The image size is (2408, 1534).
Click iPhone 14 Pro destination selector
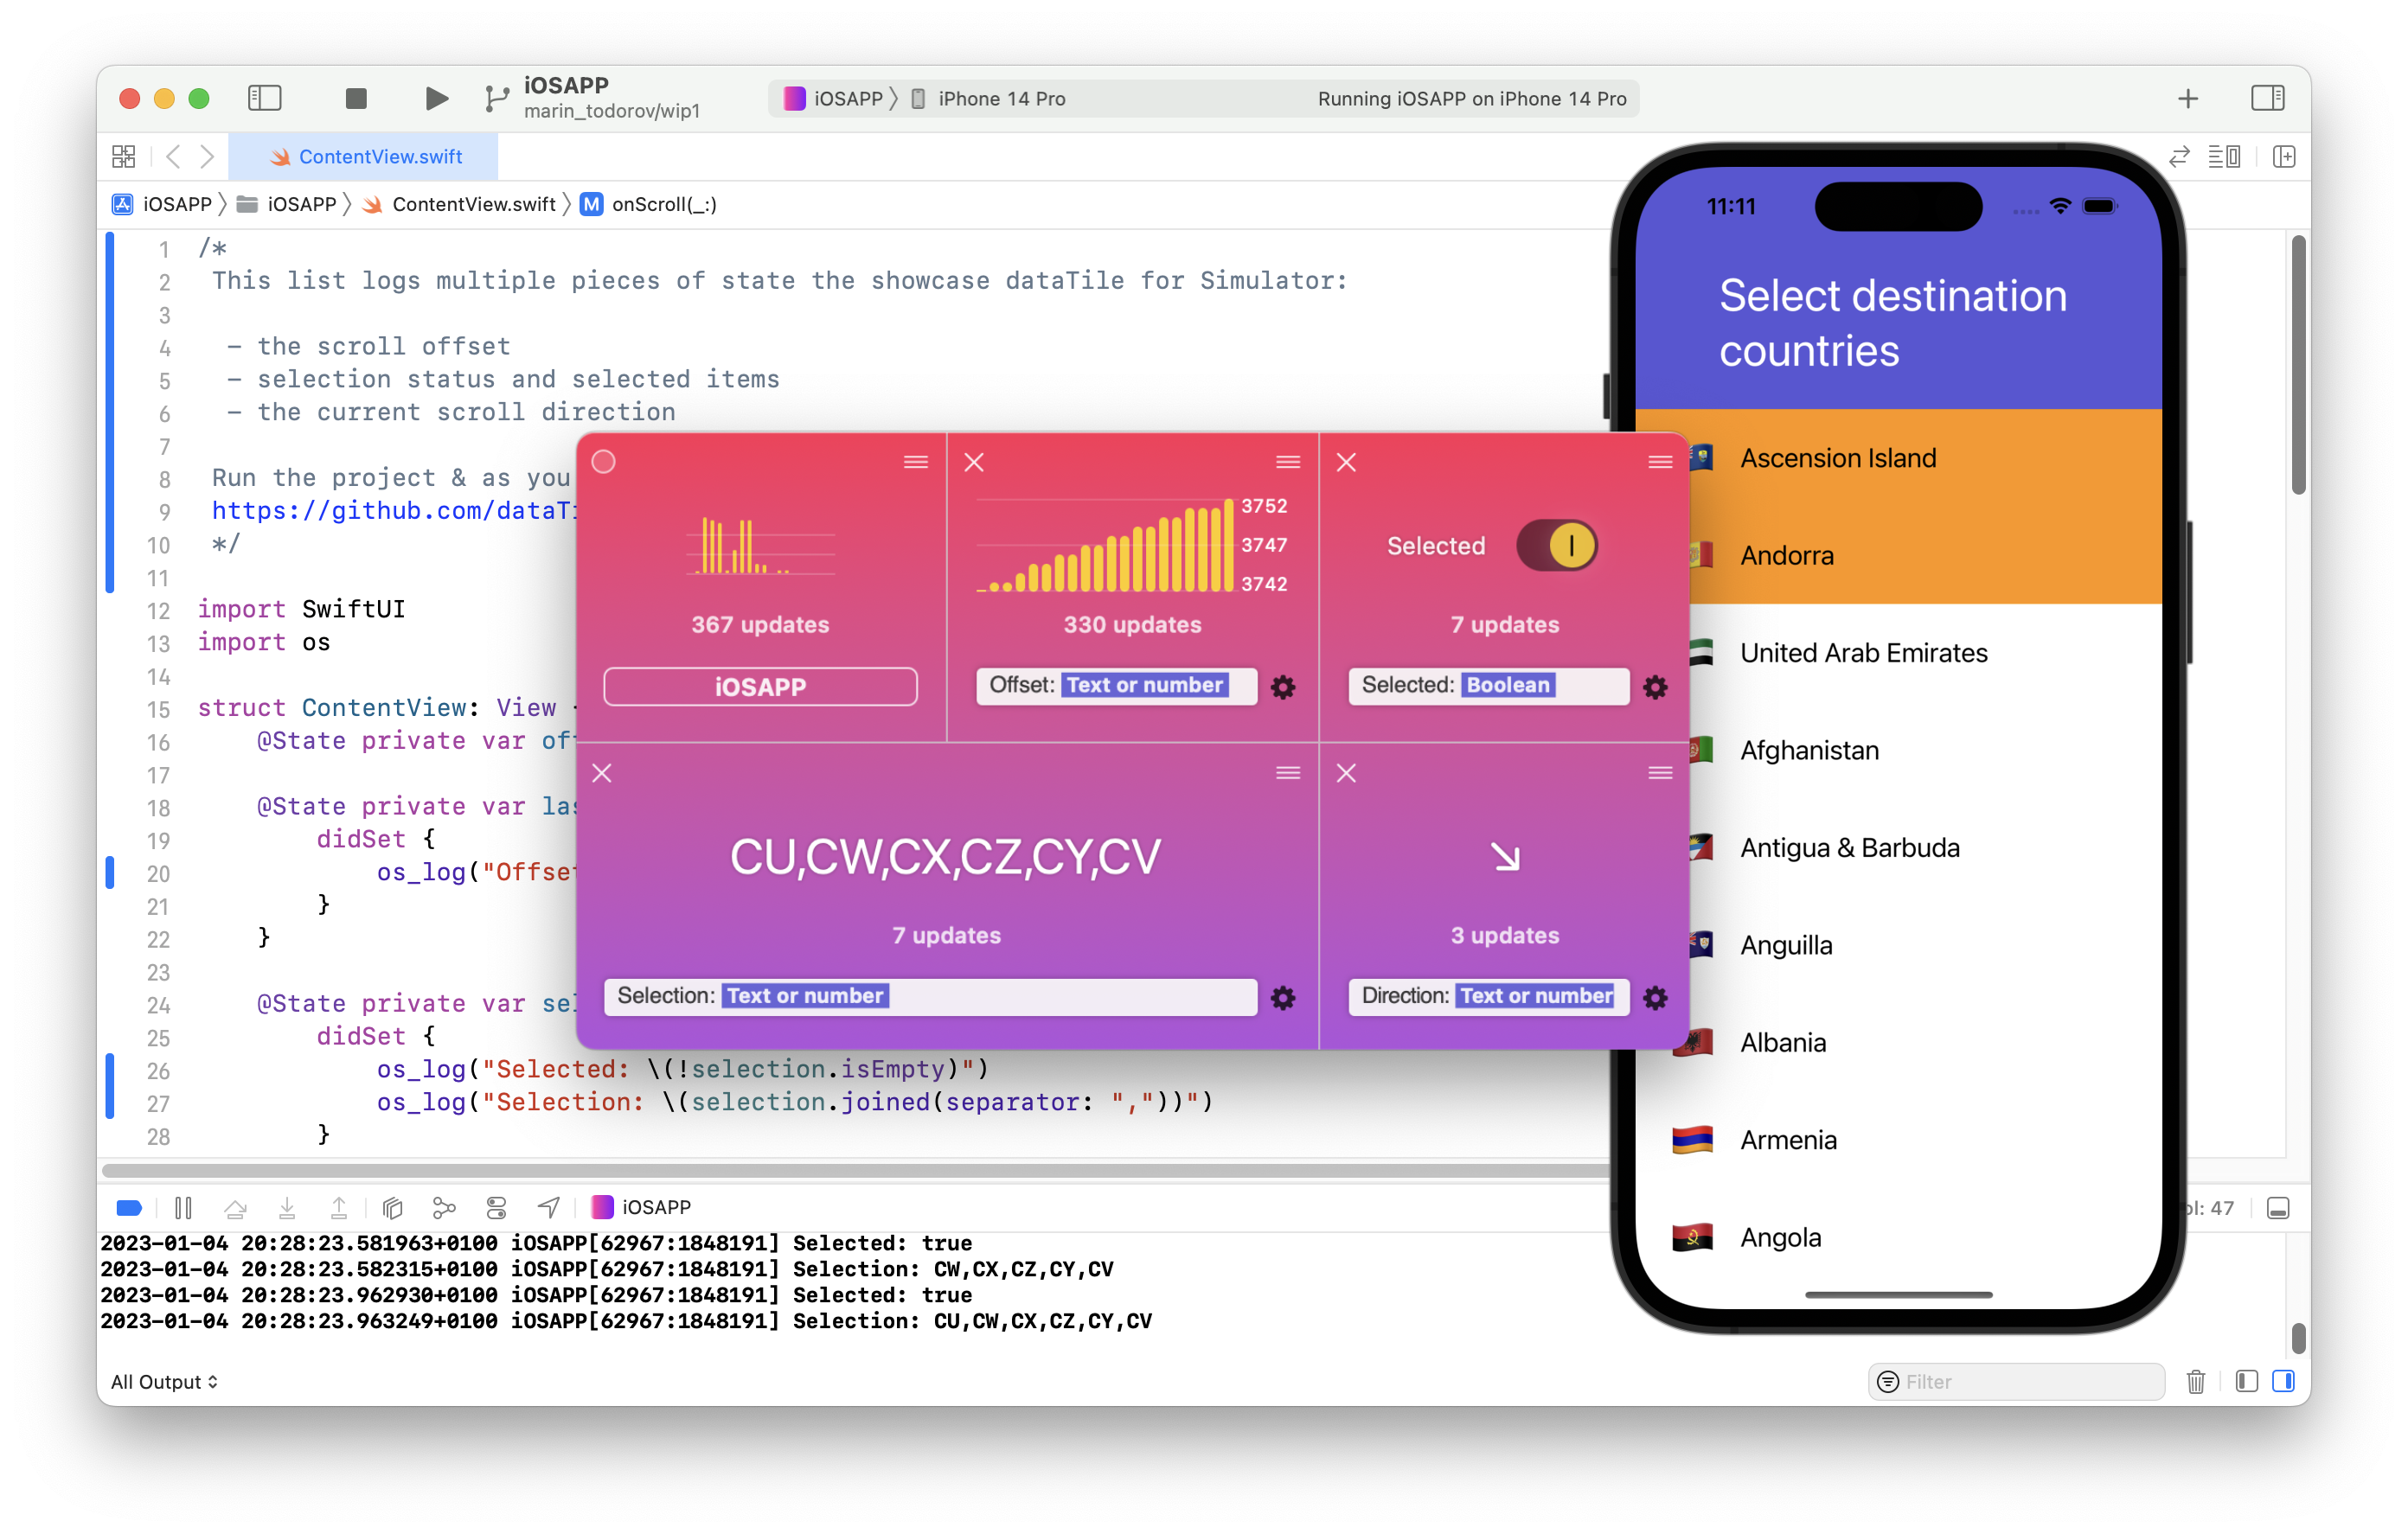tap(1001, 99)
